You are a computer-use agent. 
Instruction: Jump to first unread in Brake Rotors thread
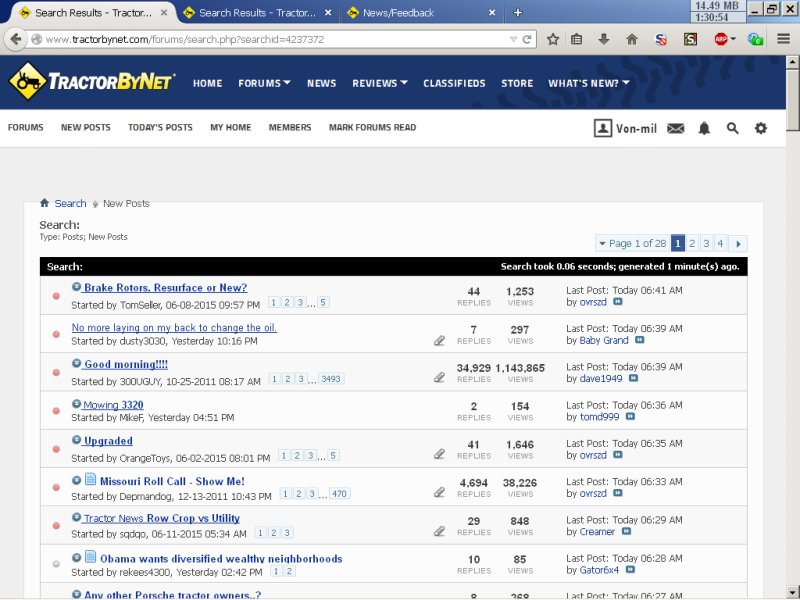click(77, 287)
